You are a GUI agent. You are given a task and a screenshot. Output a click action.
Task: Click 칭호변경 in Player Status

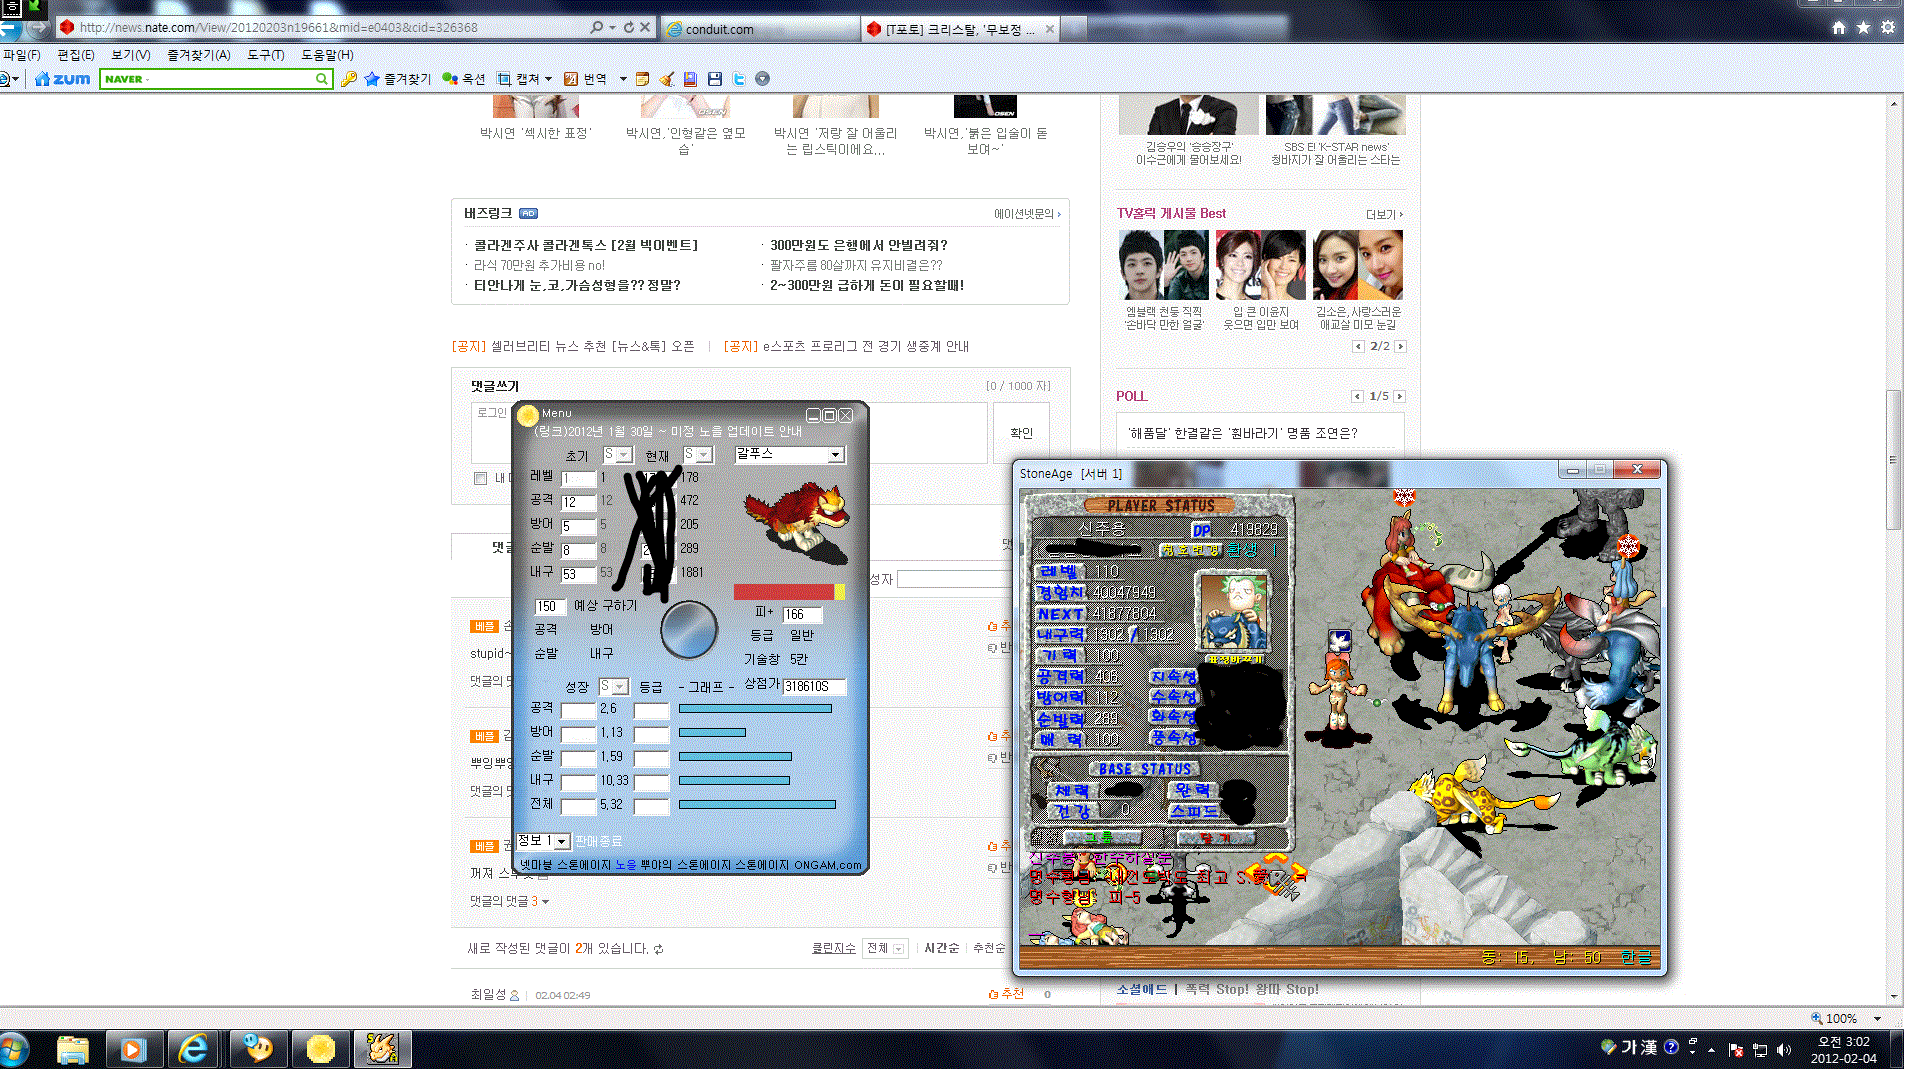(1190, 550)
